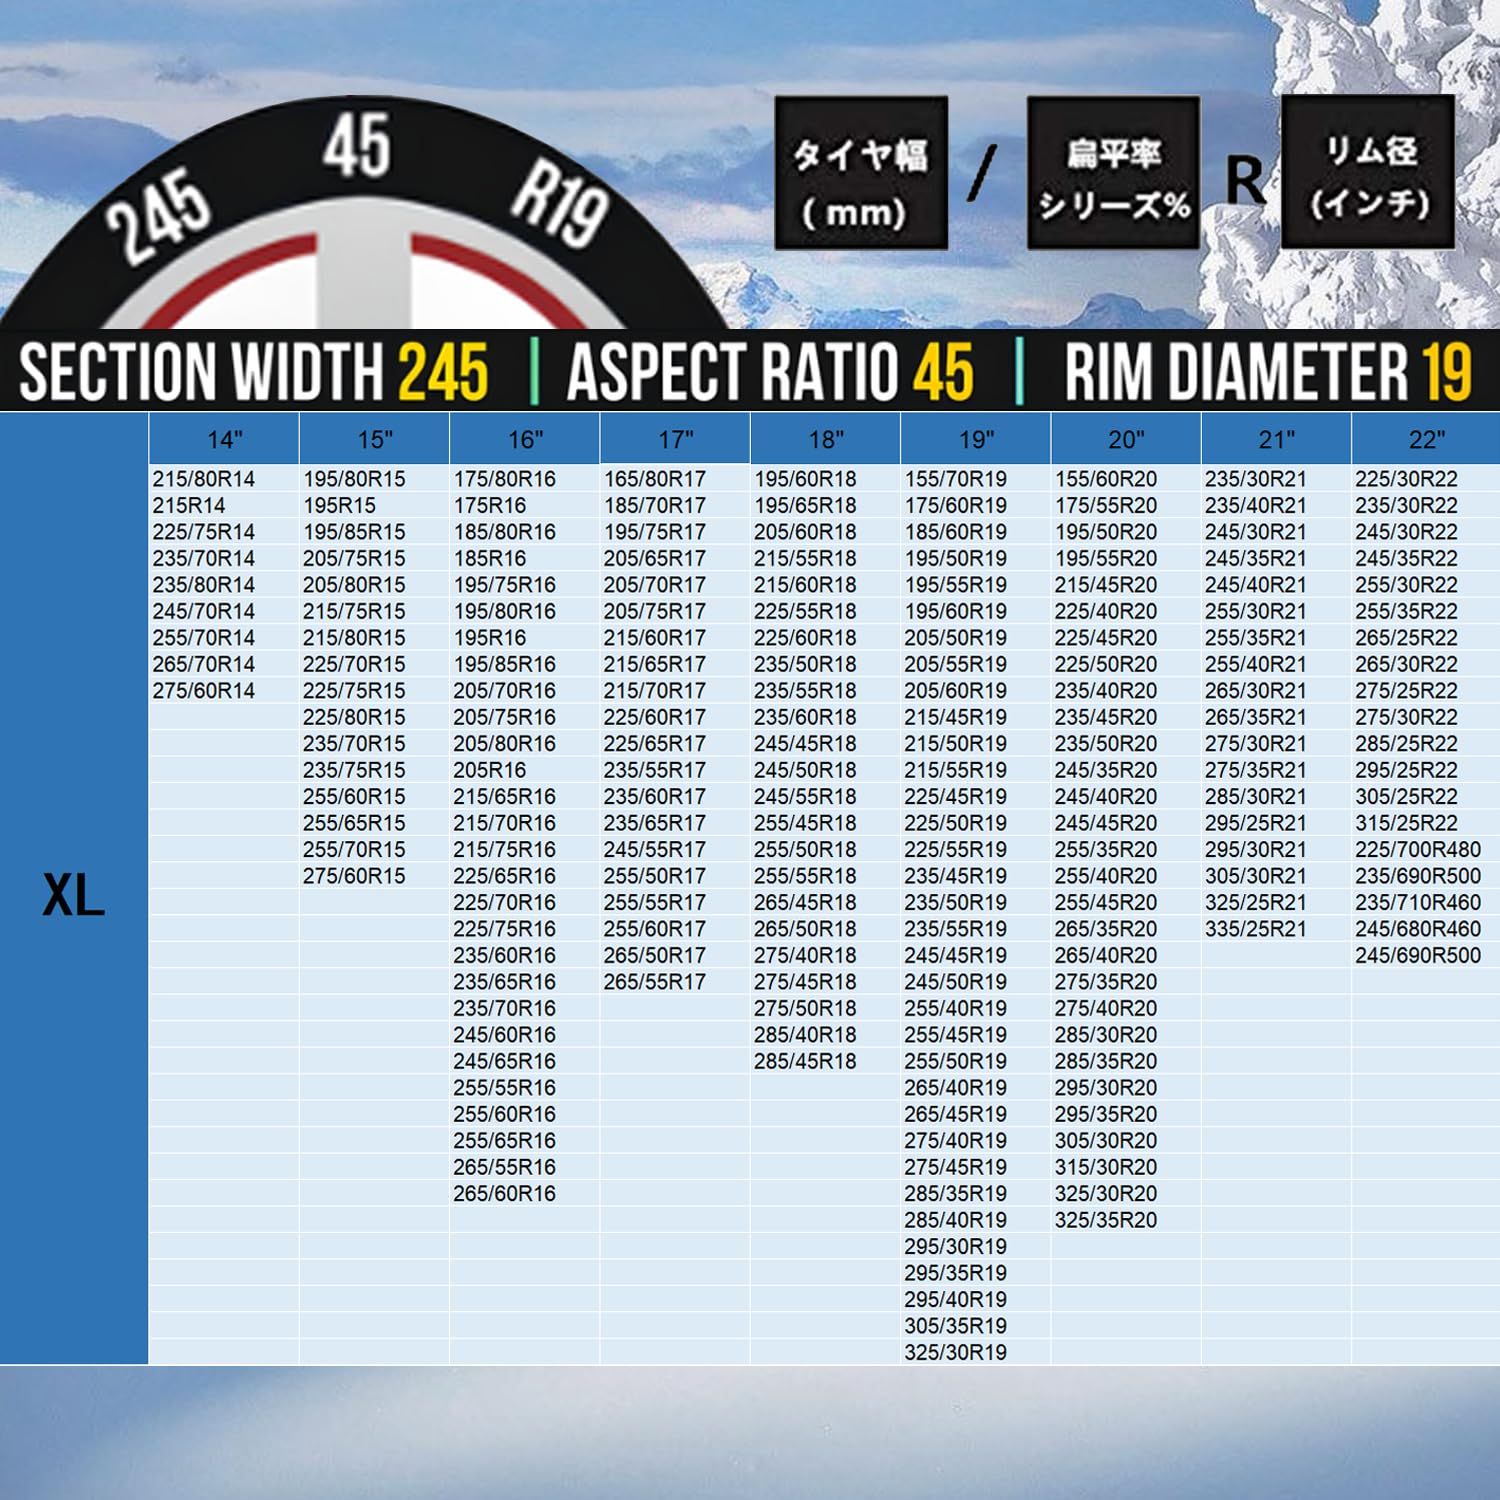Click the リム径 (インチ) box
Image resolution: width=1500 pixels, height=1500 pixels.
coord(1368,173)
